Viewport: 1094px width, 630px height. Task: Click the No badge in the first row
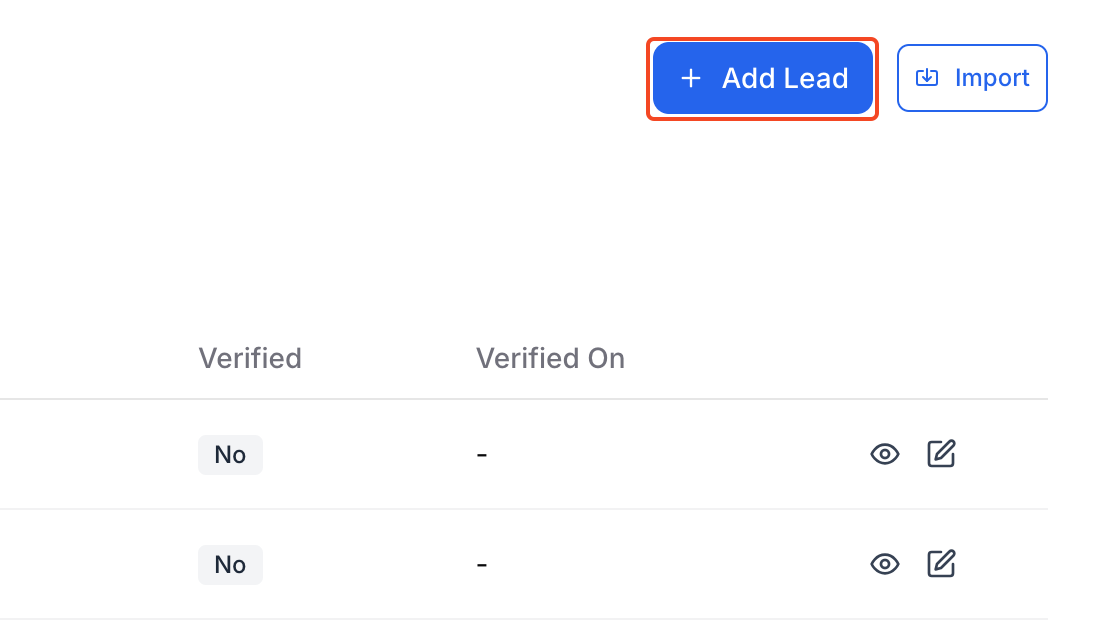tap(230, 455)
